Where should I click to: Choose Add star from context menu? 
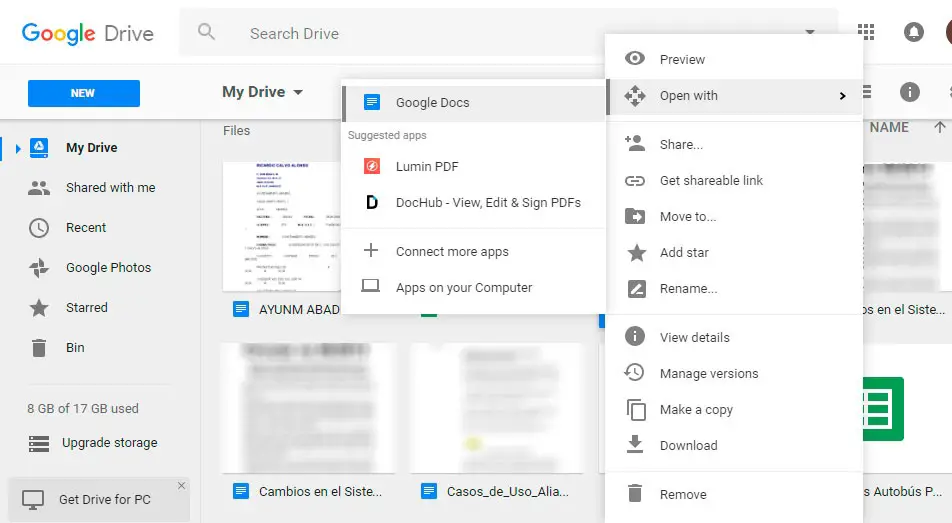coord(733,253)
